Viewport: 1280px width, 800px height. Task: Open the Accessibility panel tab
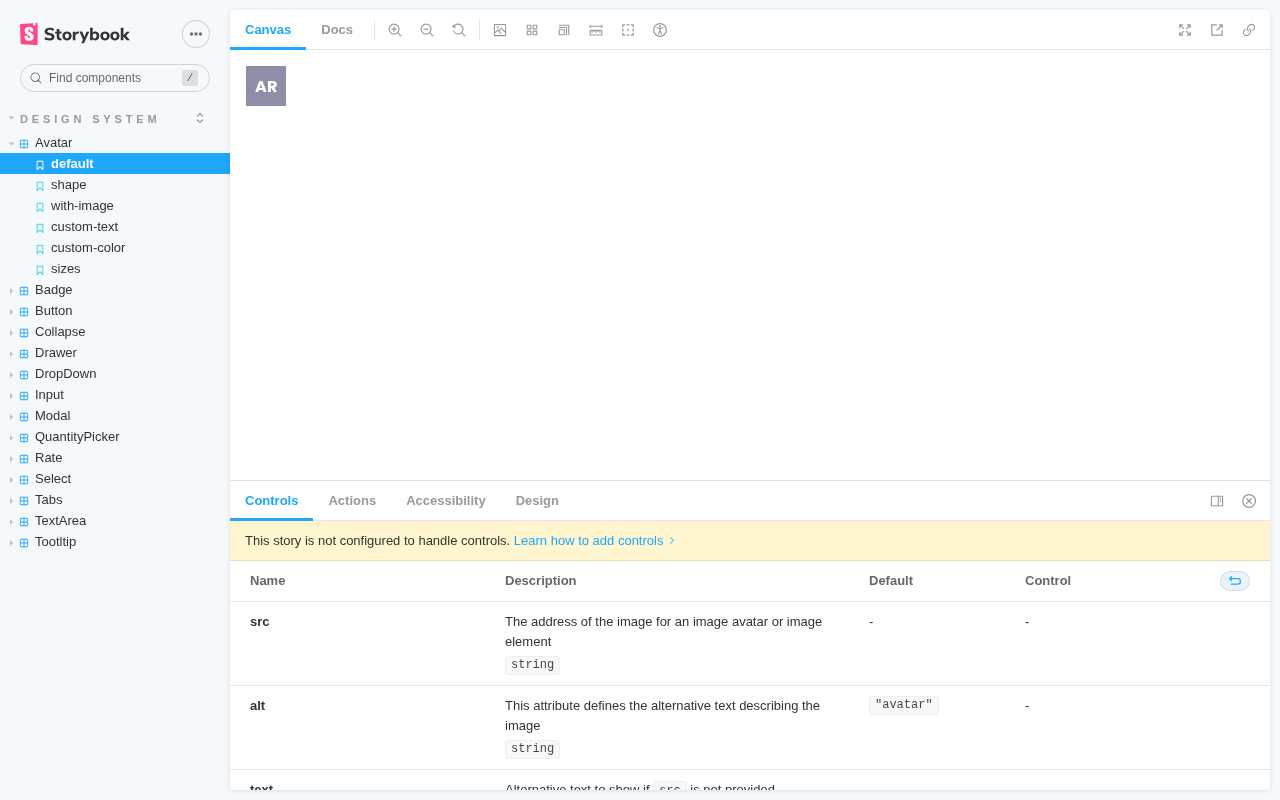[445, 501]
